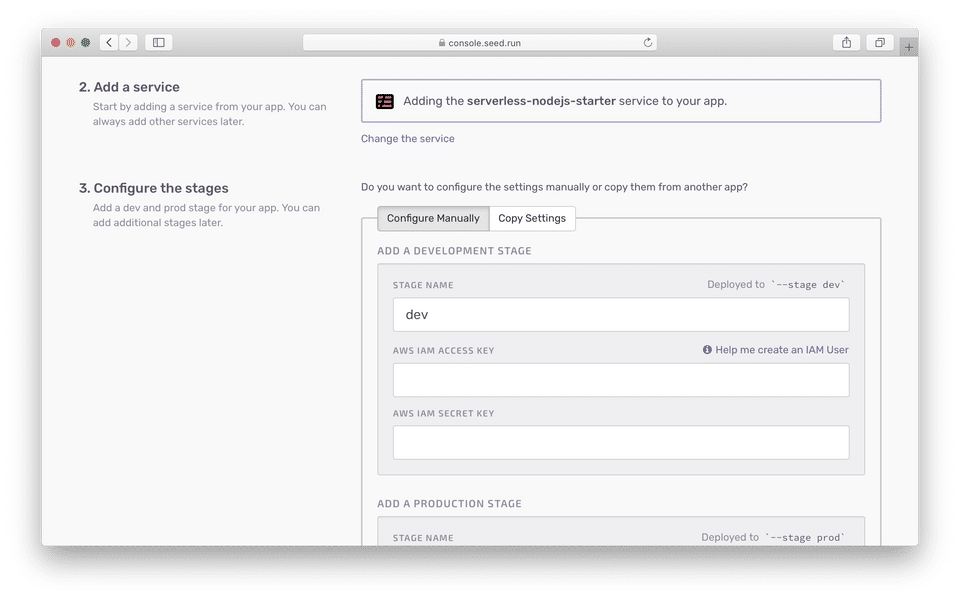
Task: Click the serverless-nodejs-starter service name text
Action: point(541,101)
